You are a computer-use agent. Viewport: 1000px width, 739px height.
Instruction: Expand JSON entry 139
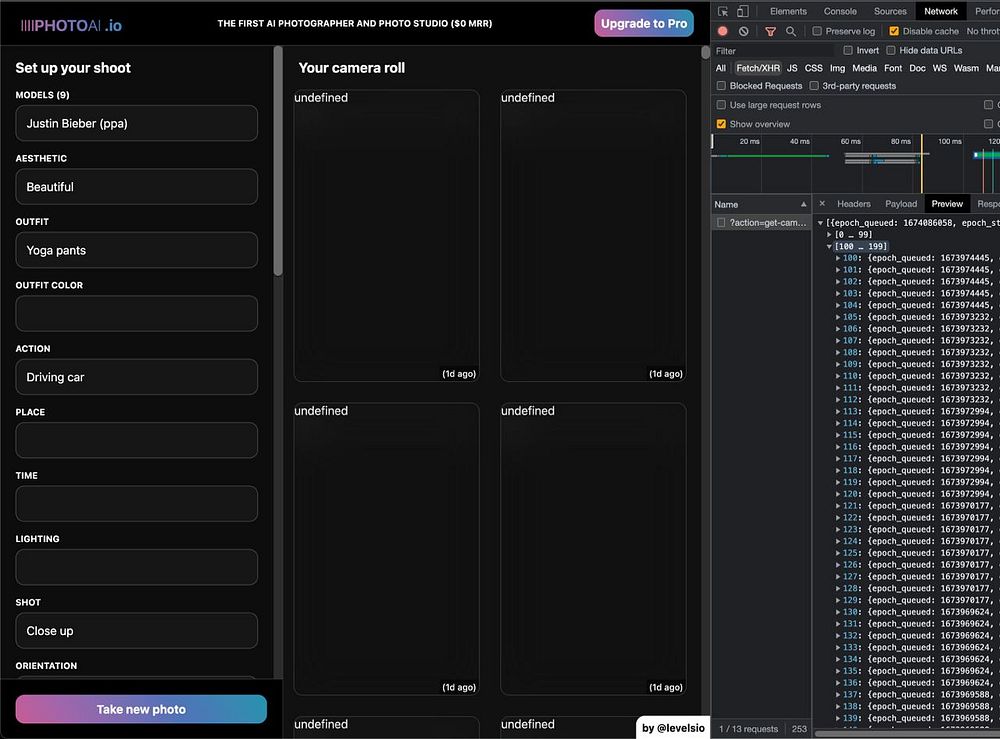[x=838, y=718]
